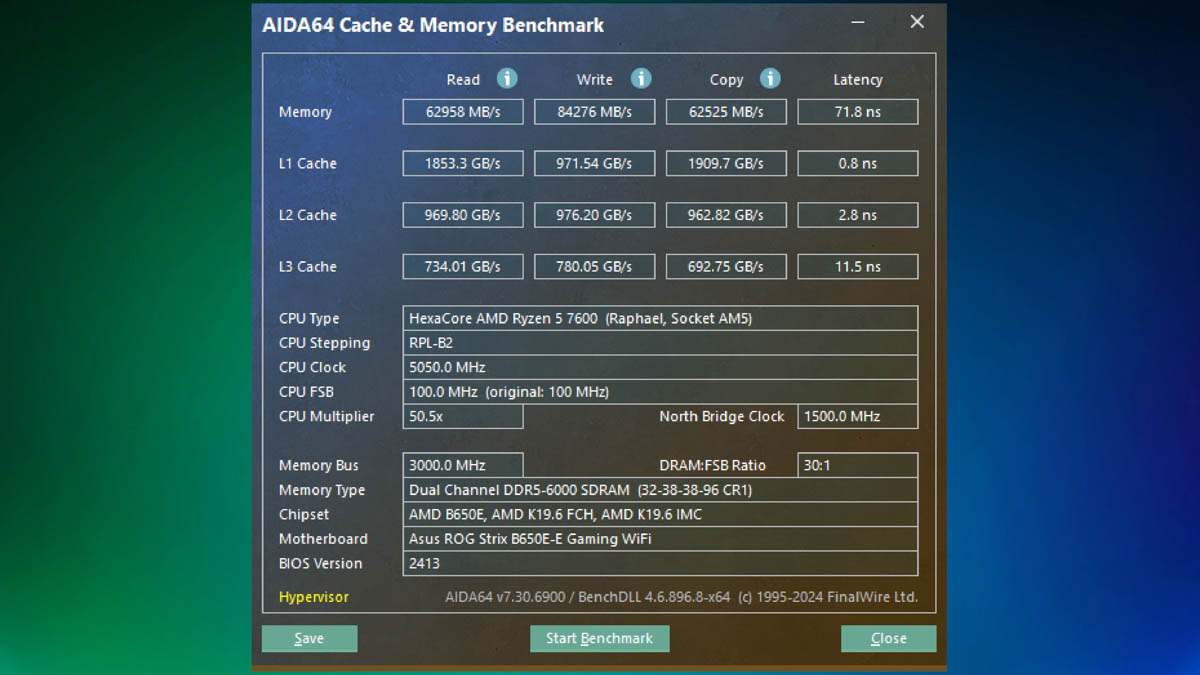Click the yellow Hypervisor label
This screenshot has height=675, width=1200.
(x=314, y=597)
